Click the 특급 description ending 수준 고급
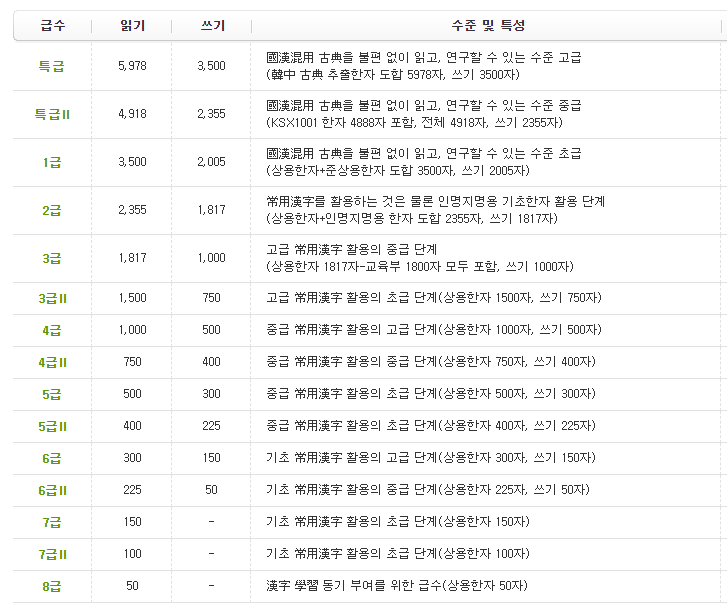The image size is (727, 611). 423,57
